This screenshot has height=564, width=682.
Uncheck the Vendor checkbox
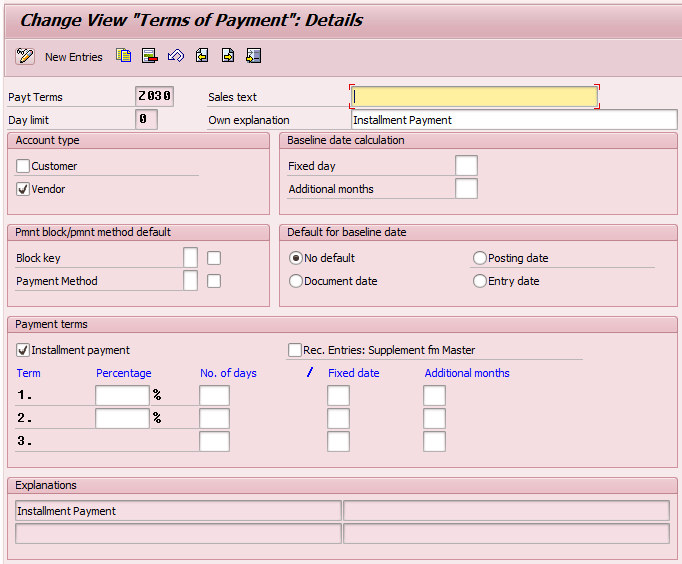pyautogui.click(x=23, y=189)
